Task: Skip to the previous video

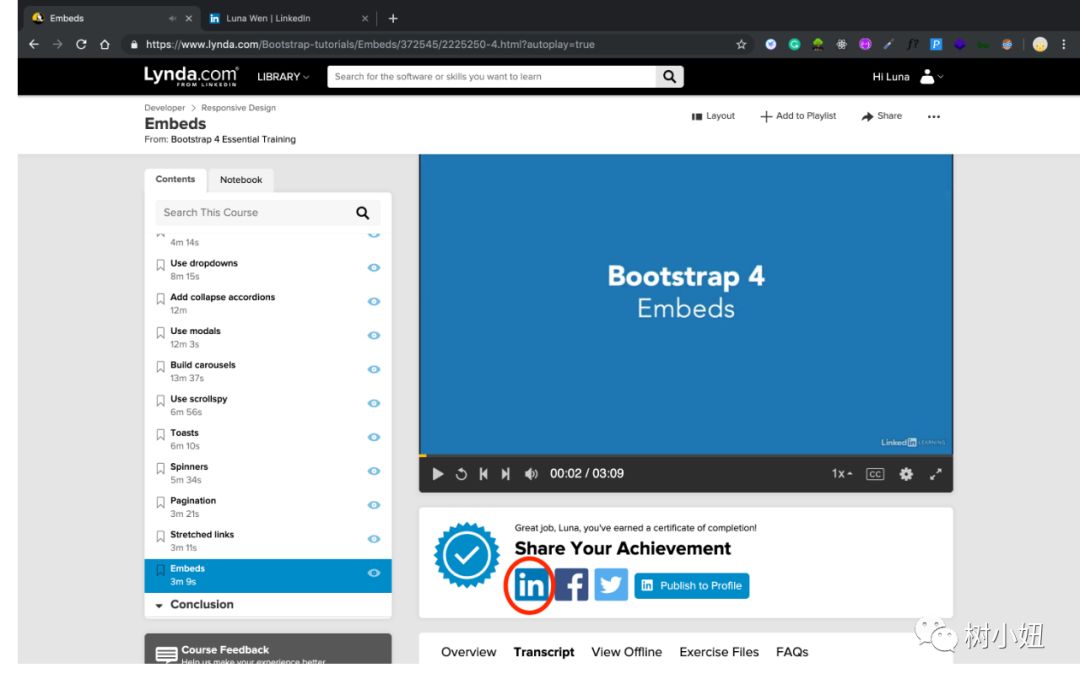Action: (484, 474)
